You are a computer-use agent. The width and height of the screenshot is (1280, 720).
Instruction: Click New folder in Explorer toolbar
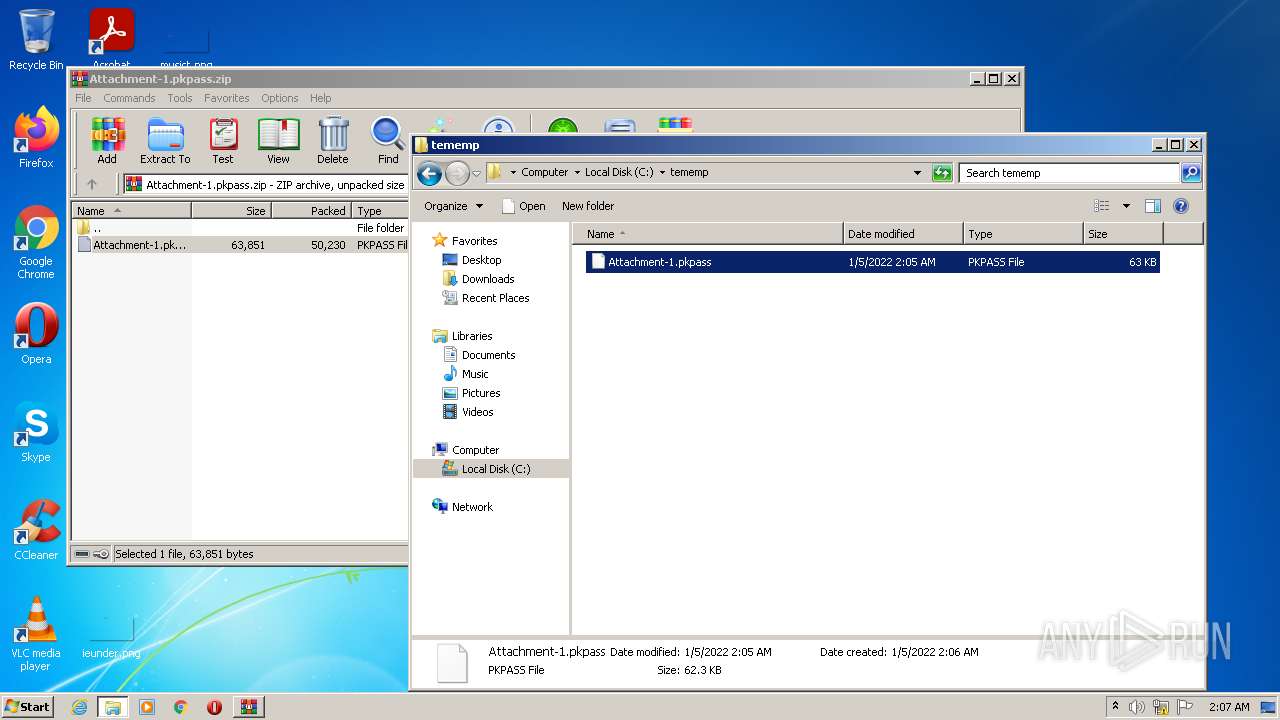point(588,206)
